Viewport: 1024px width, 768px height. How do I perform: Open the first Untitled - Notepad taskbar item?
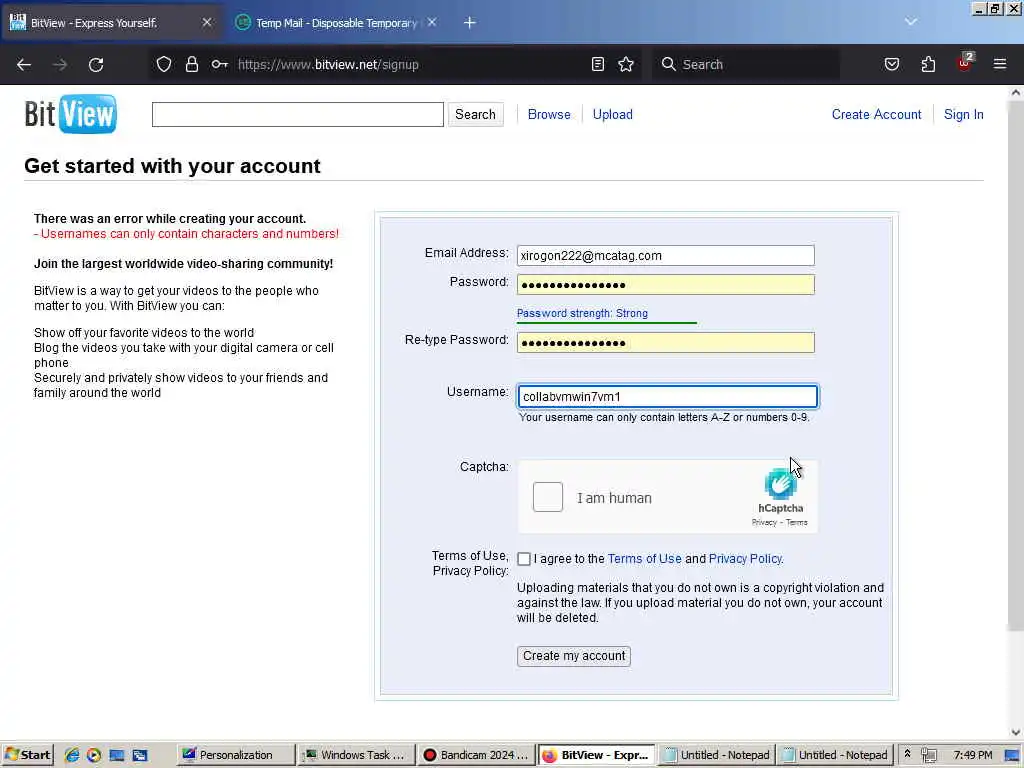click(716, 755)
